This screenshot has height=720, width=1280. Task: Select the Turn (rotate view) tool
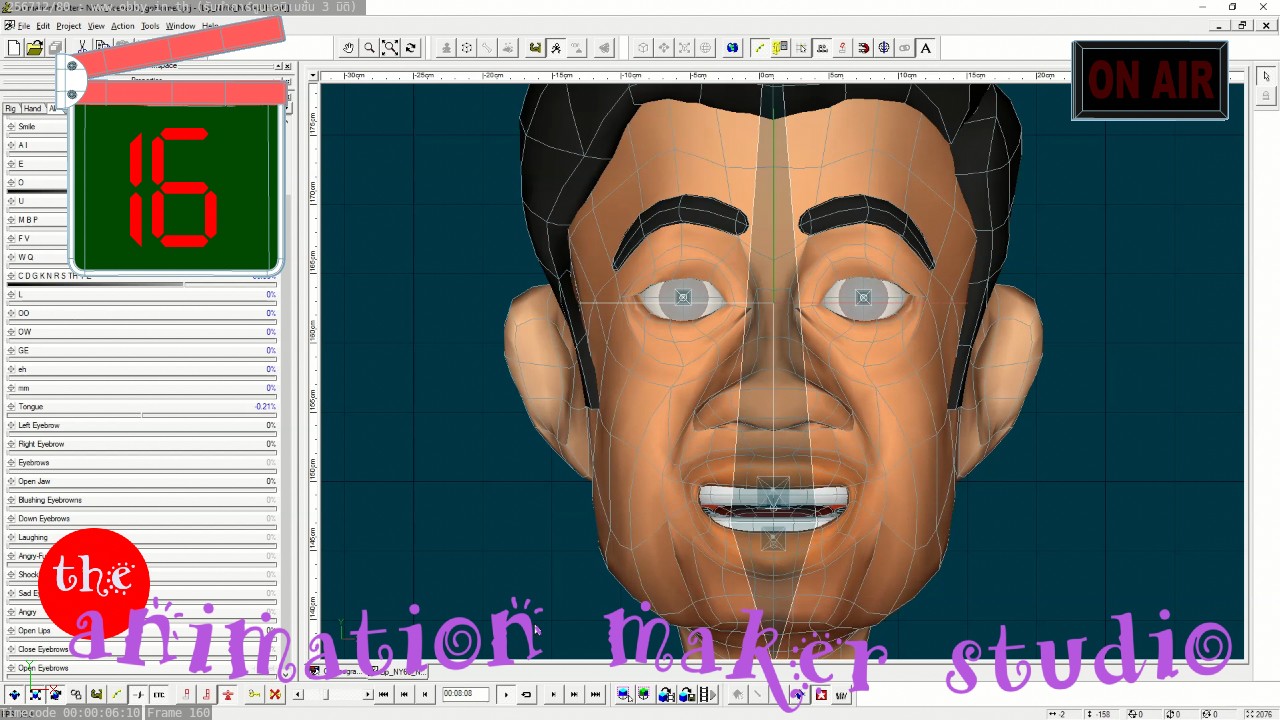(411, 48)
